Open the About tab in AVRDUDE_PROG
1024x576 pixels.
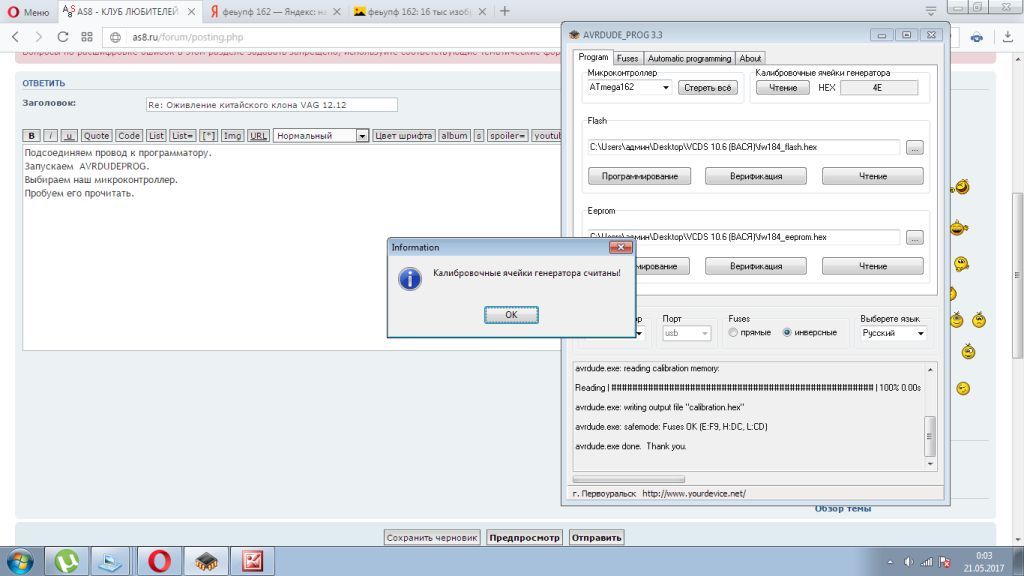coord(750,58)
